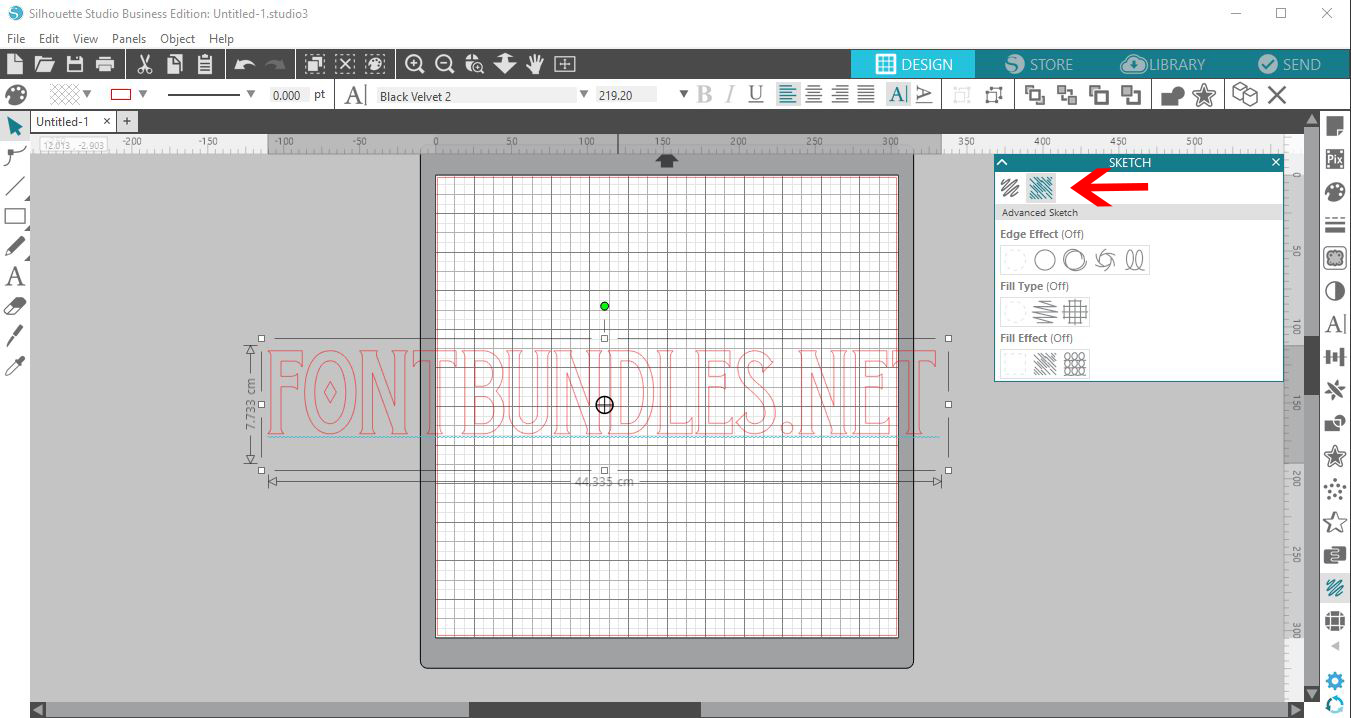Activate the hand pan tool
This screenshot has height=718, width=1351.
tap(535, 64)
